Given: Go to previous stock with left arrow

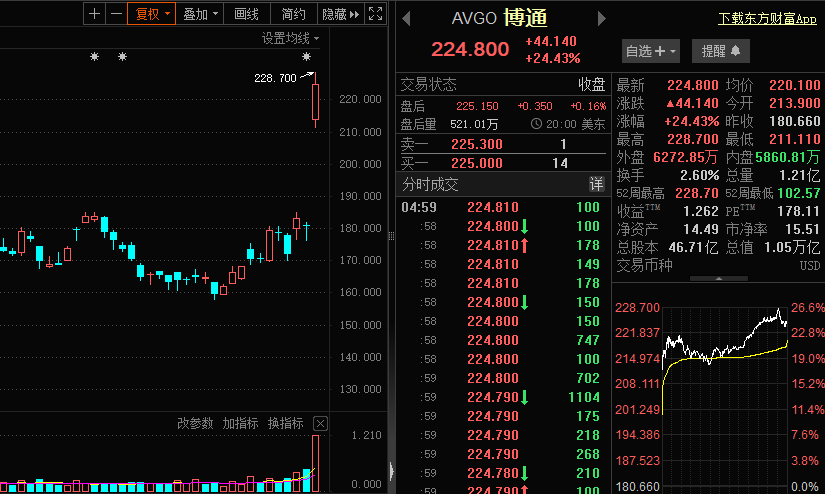Looking at the screenshot, I should tap(406, 19).
